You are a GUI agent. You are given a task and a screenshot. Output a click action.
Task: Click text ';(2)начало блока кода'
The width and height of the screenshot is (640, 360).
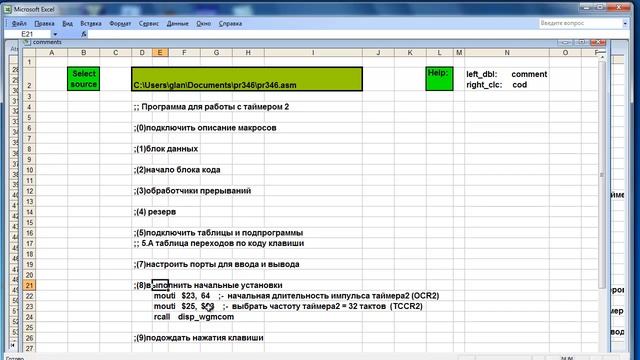pos(177,170)
